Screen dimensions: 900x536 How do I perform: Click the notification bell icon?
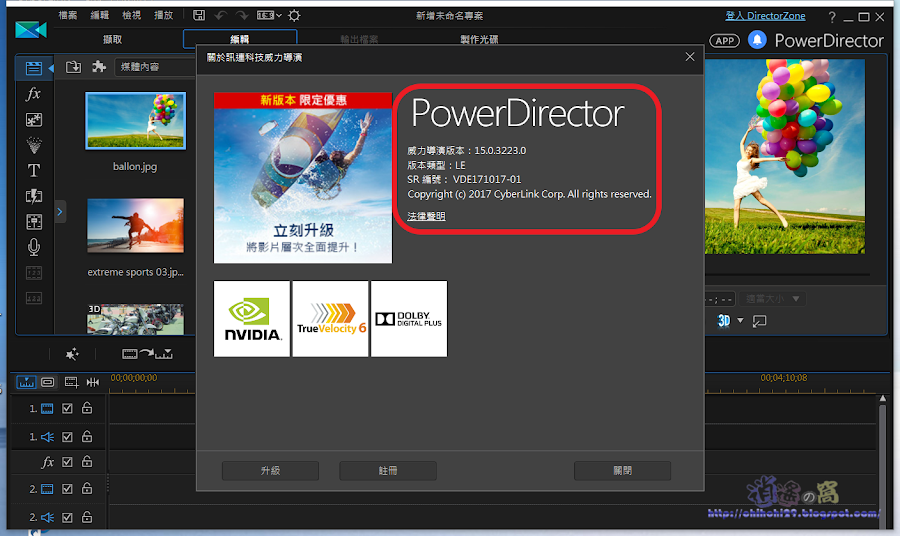click(757, 40)
